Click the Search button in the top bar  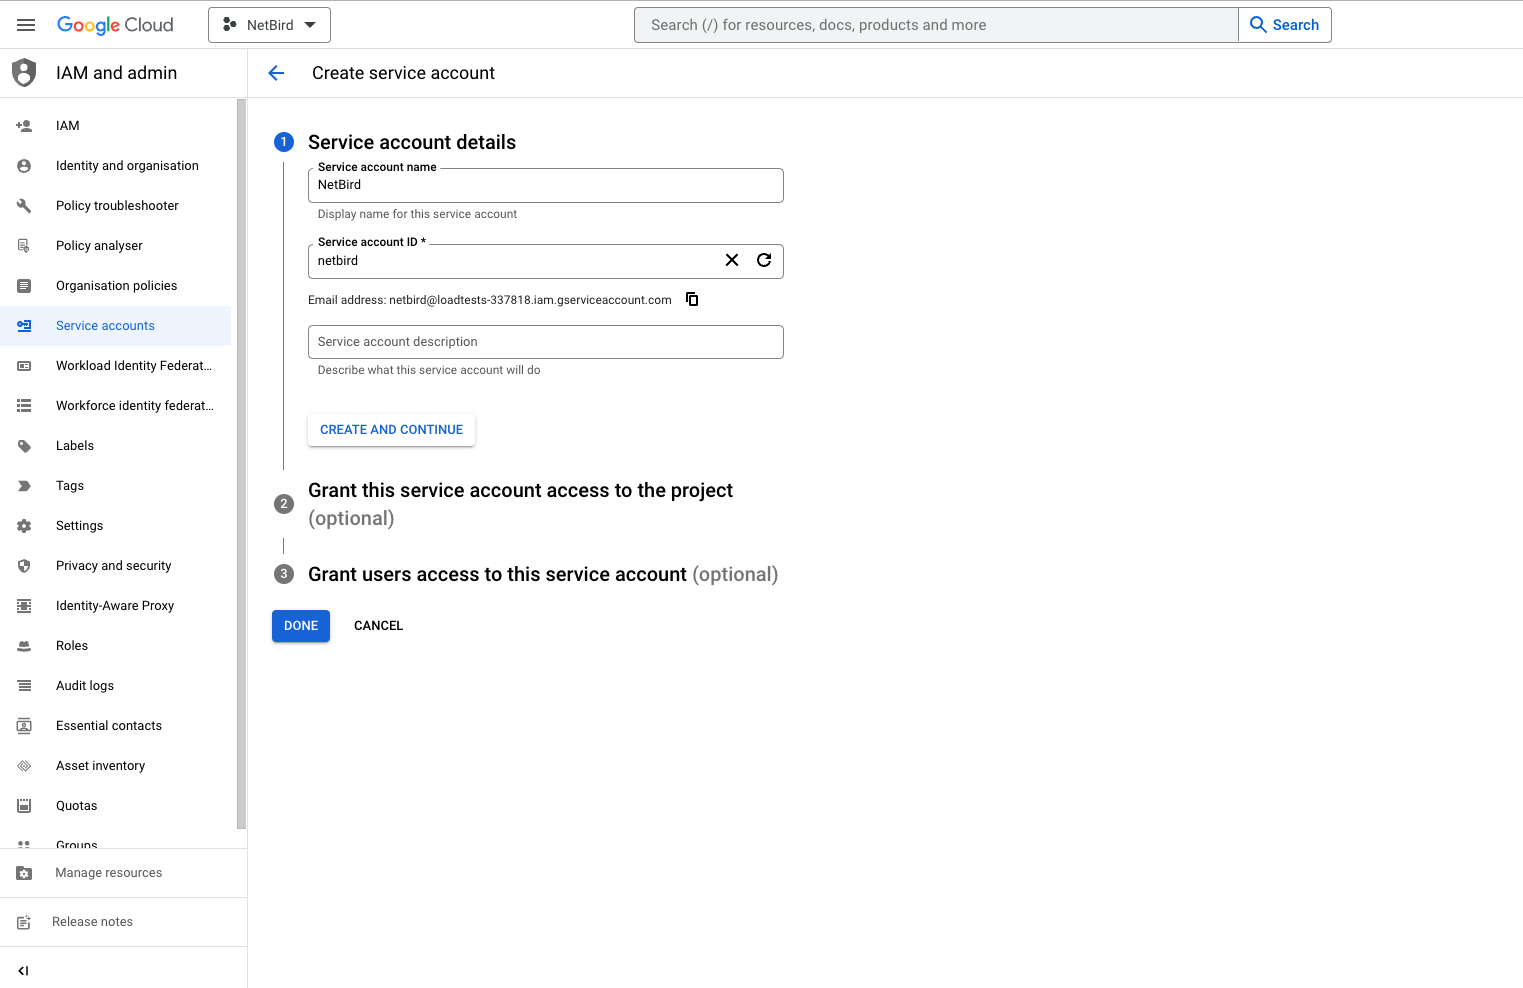tap(1284, 24)
